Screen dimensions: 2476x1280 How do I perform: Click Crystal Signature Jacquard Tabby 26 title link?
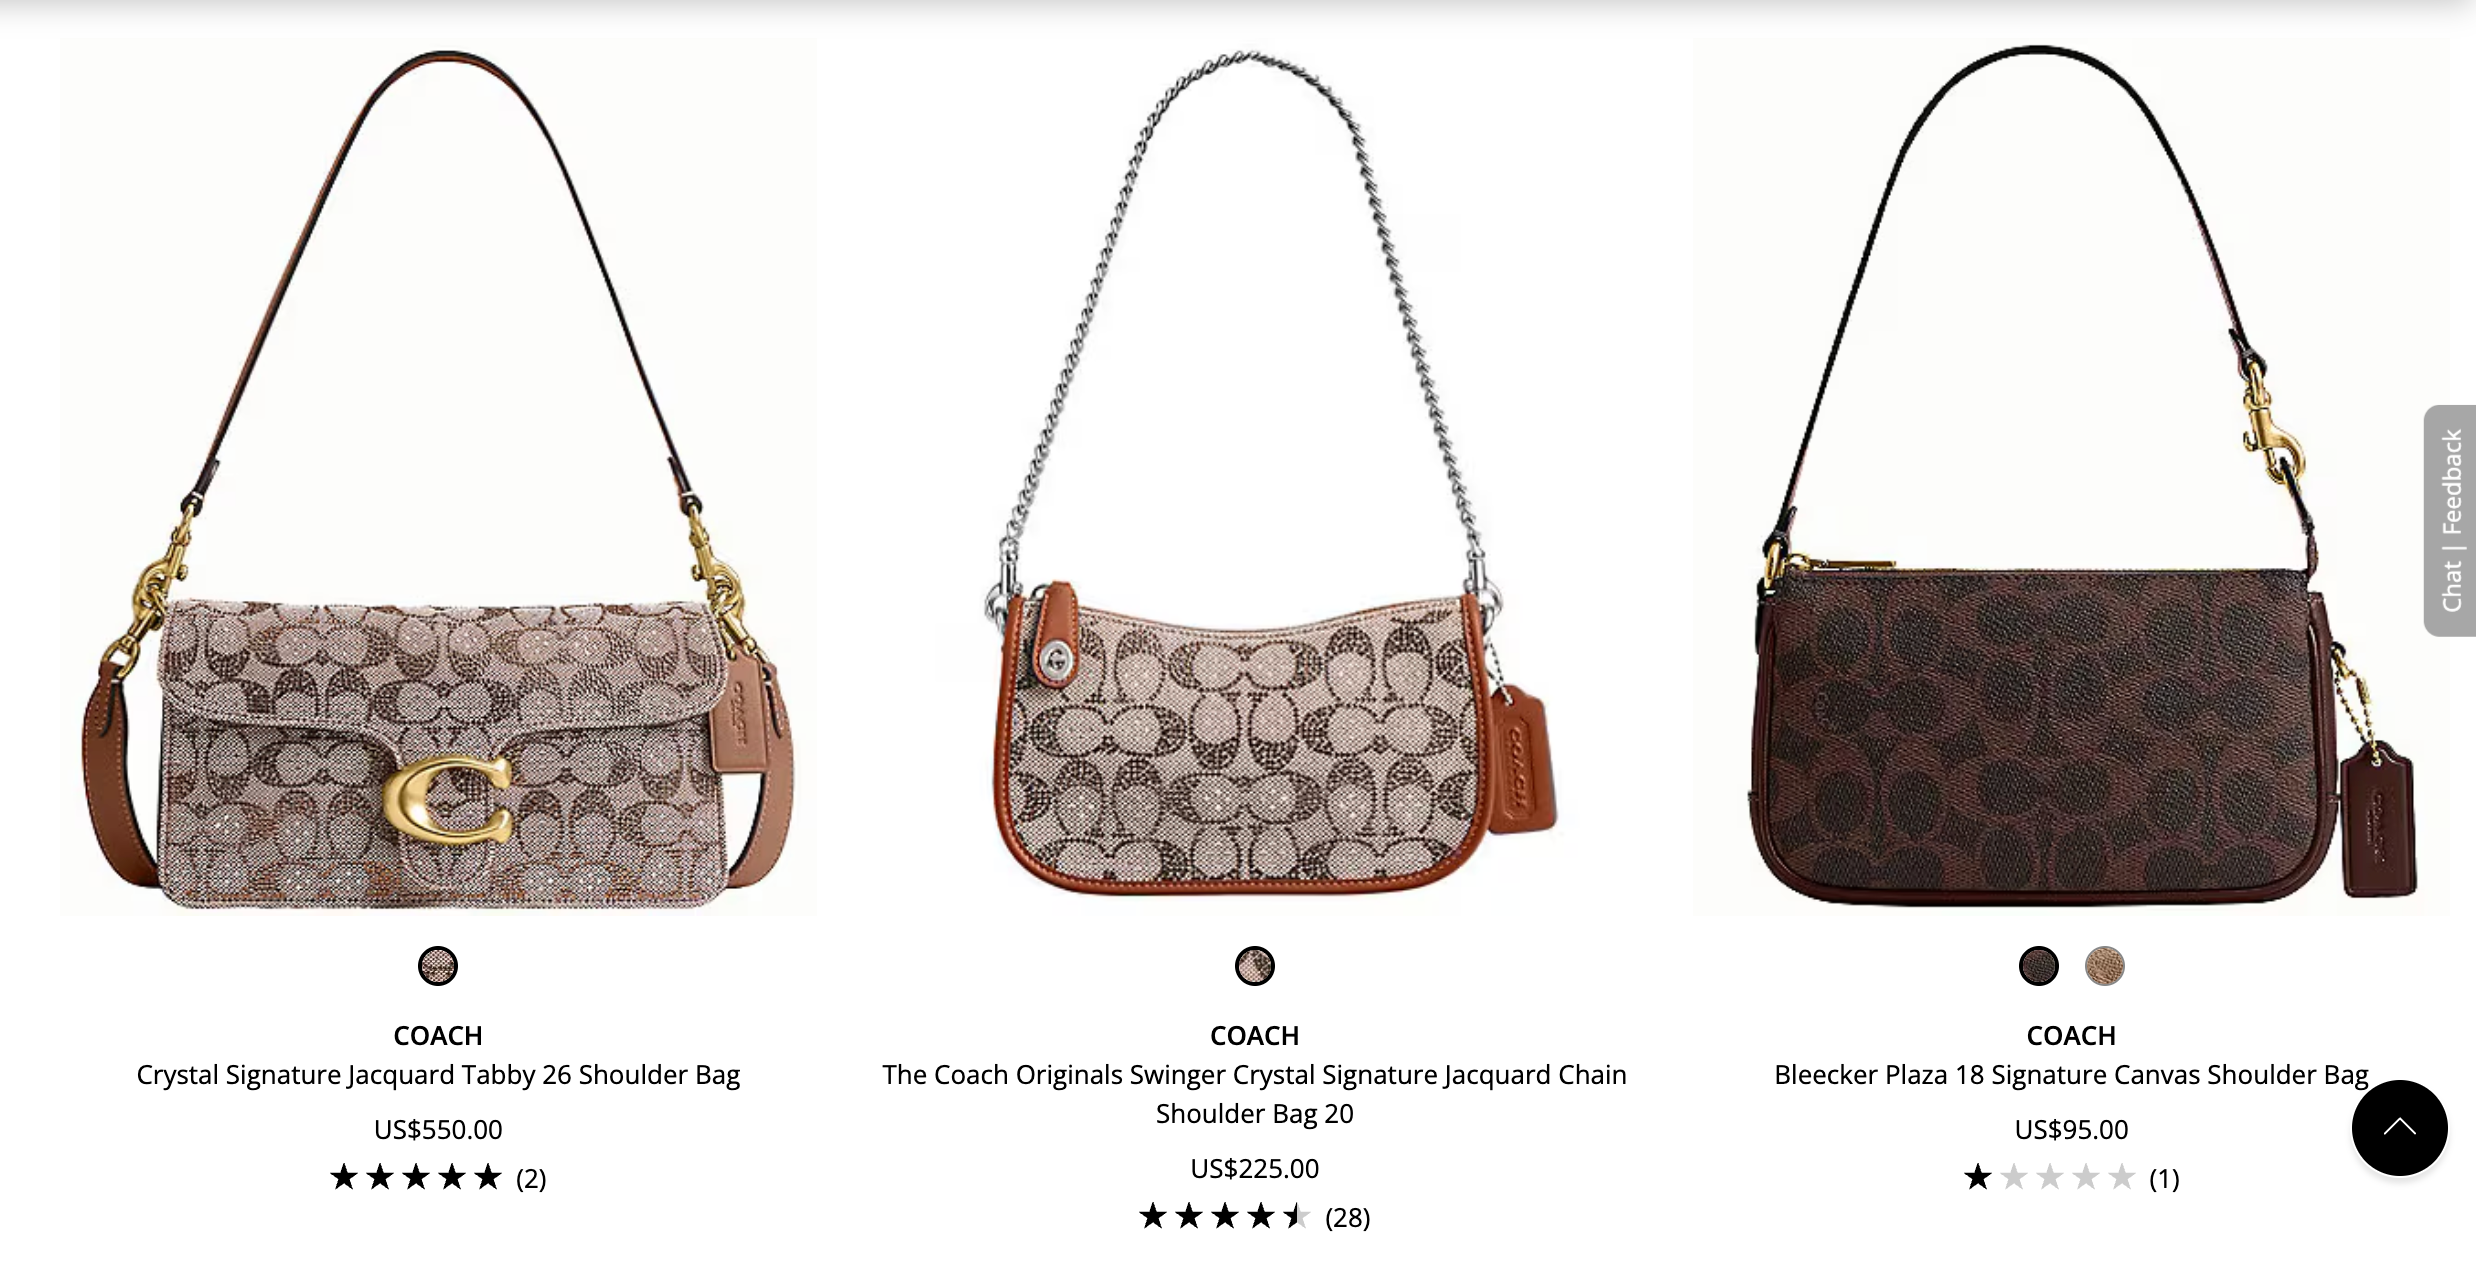[x=438, y=1075]
